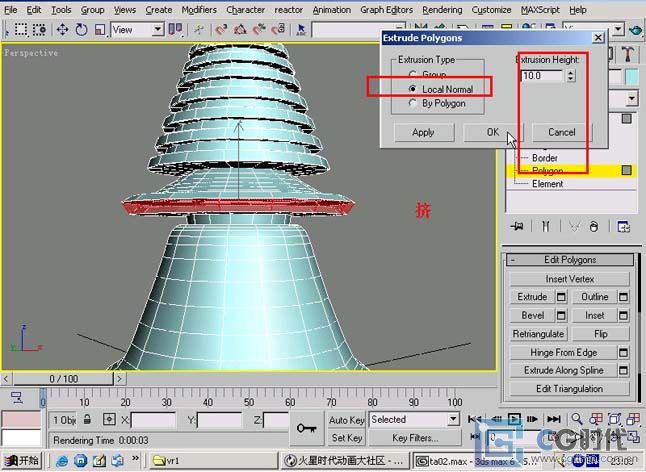Open the File menu

(11, 9)
